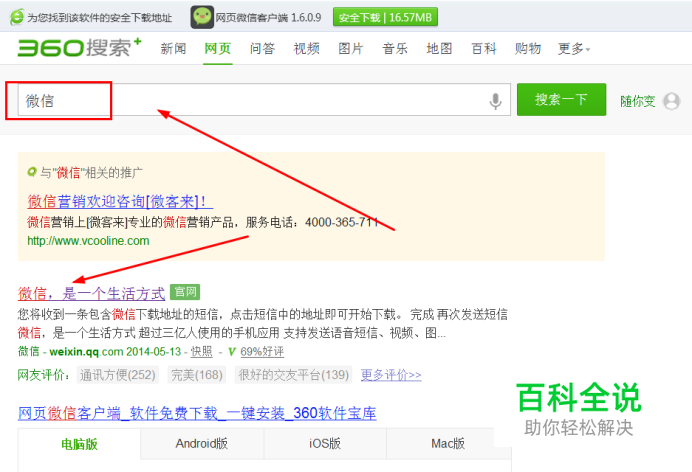This screenshot has height=472, width=692.
Task: Open the 地图 tab
Action: [439, 48]
